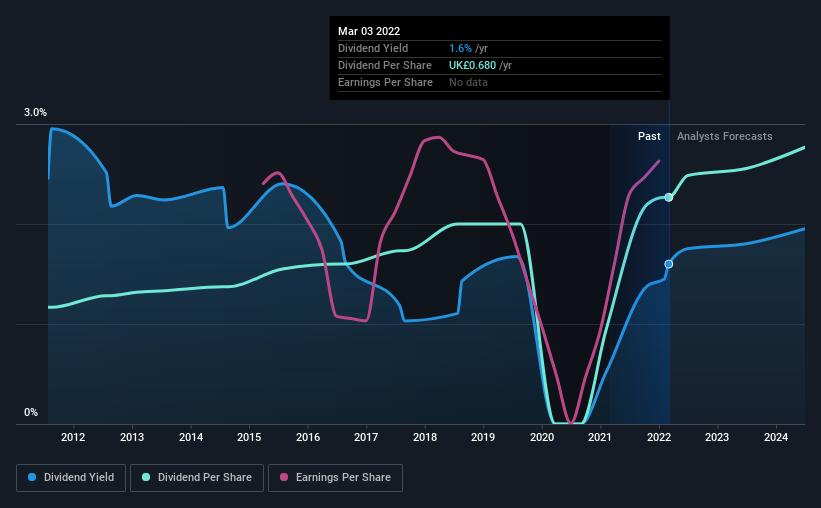The image size is (821, 508).
Task: Click the Dividend Per Share data point marker
Action: click(x=669, y=197)
